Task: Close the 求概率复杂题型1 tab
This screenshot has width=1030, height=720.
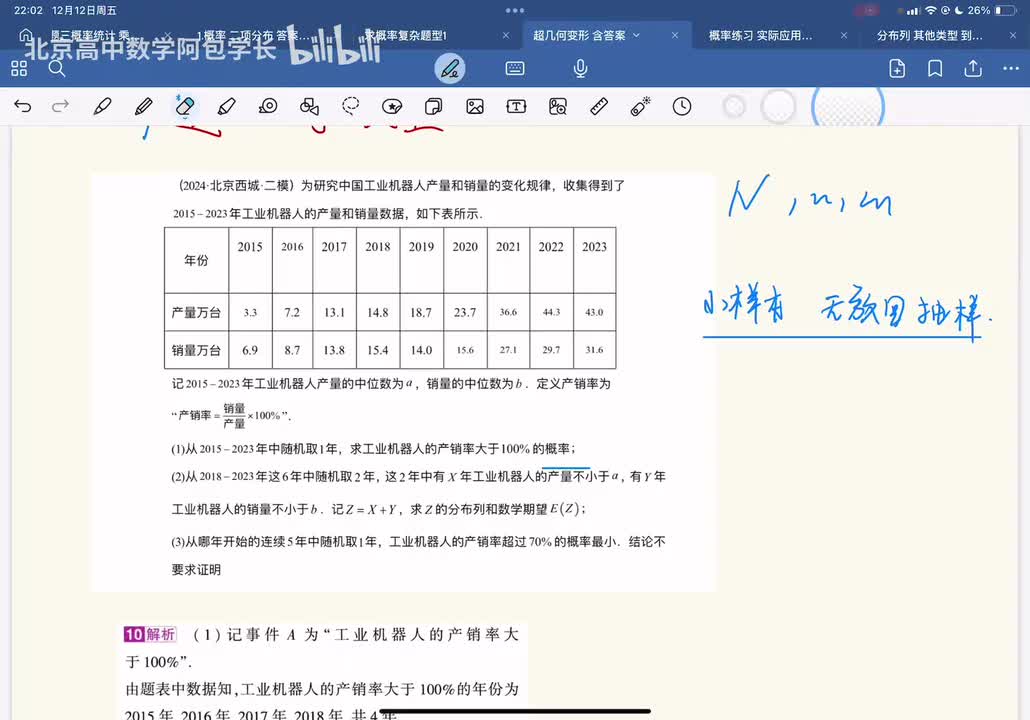Action: point(506,35)
